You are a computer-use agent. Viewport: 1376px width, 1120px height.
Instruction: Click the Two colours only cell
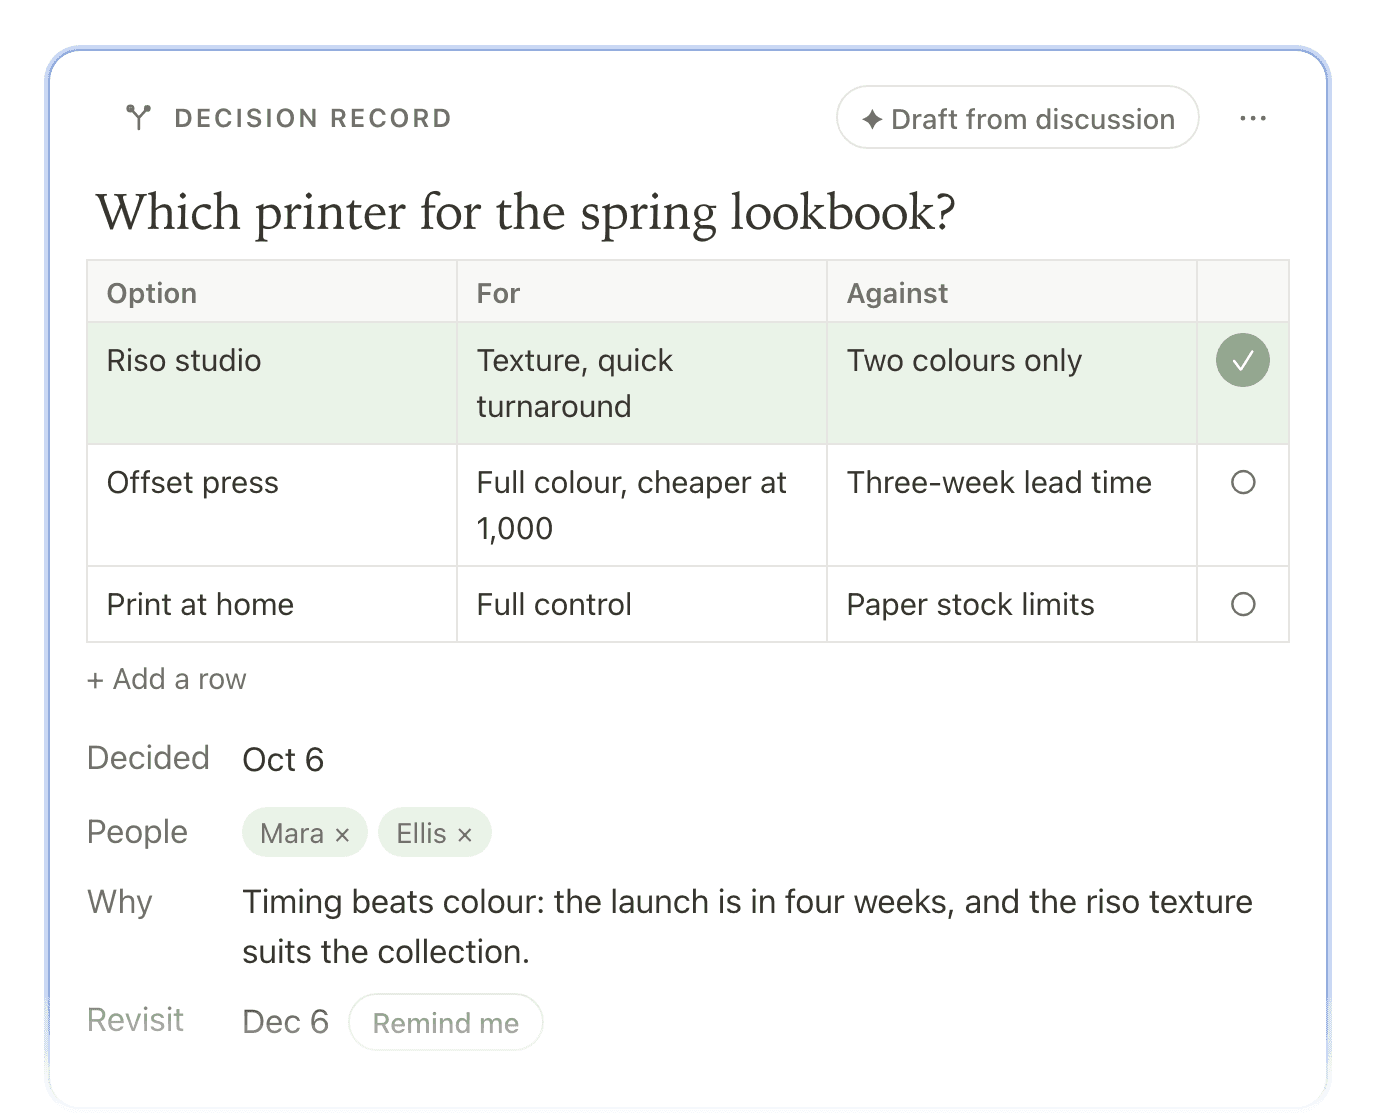coord(1012,384)
